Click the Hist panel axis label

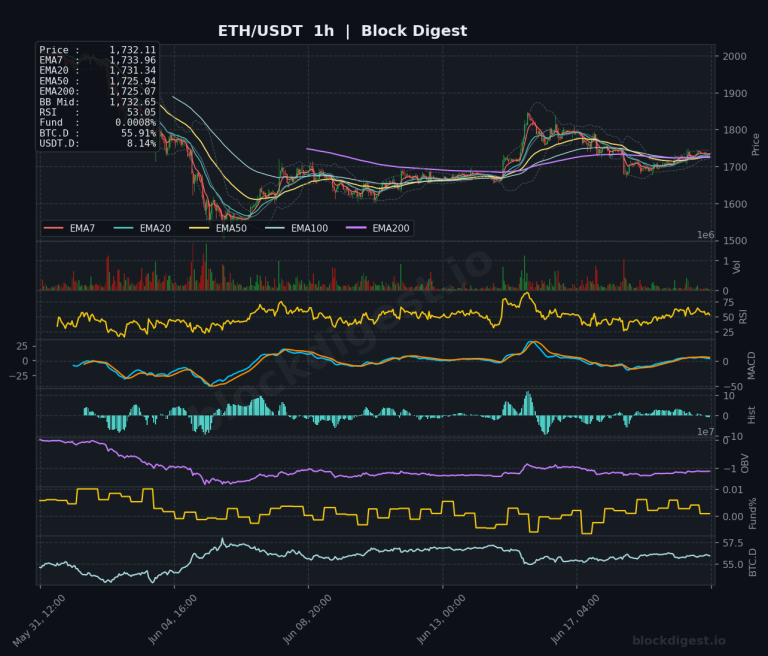751,415
